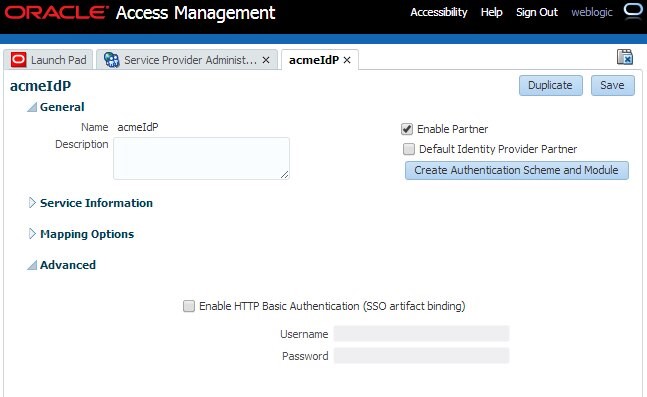The width and height of the screenshot is (647, 397).
Task: Close the acmeIdP tab
Action: (x=347, y=60)
